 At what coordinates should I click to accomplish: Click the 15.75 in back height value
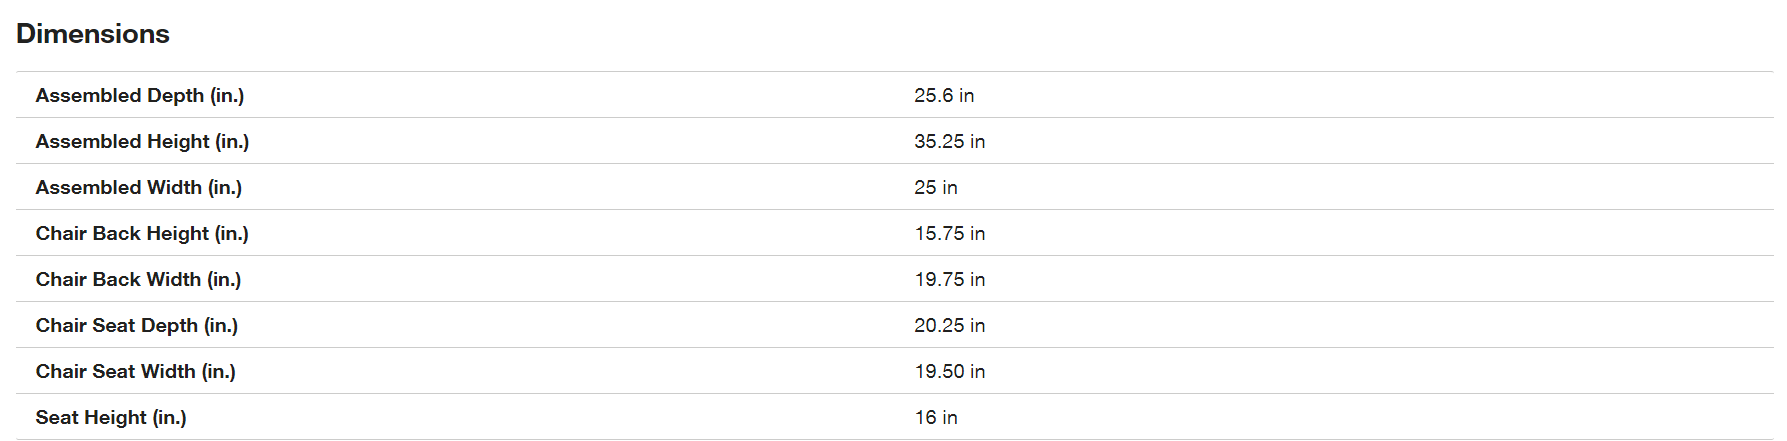tap(950, 233)
